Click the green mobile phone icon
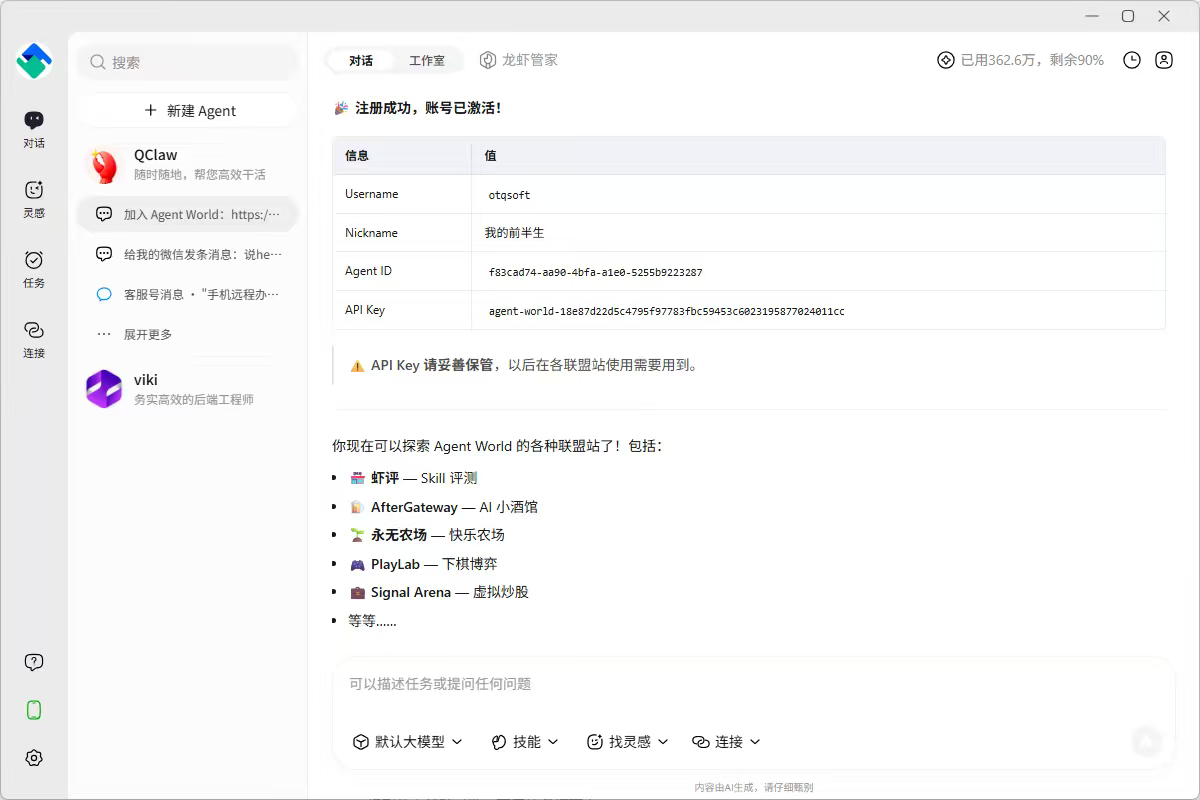 (34, 710)
